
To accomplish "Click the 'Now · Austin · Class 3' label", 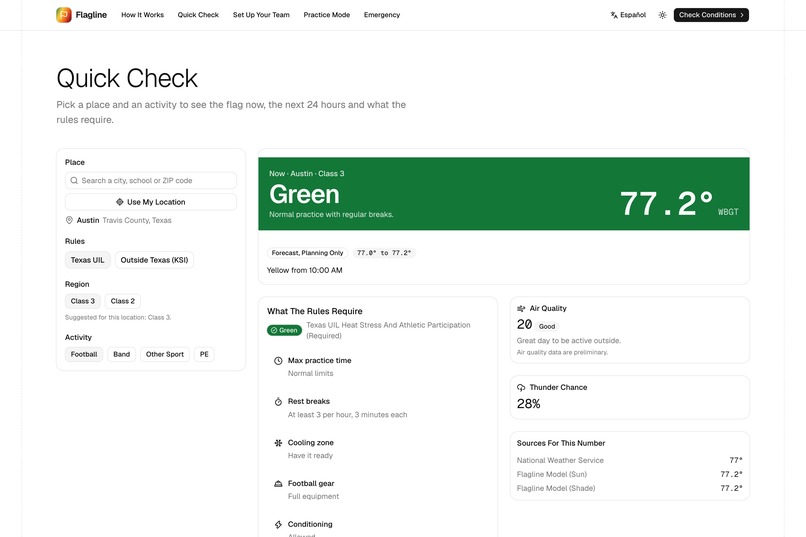I will (x=307, y=174).
